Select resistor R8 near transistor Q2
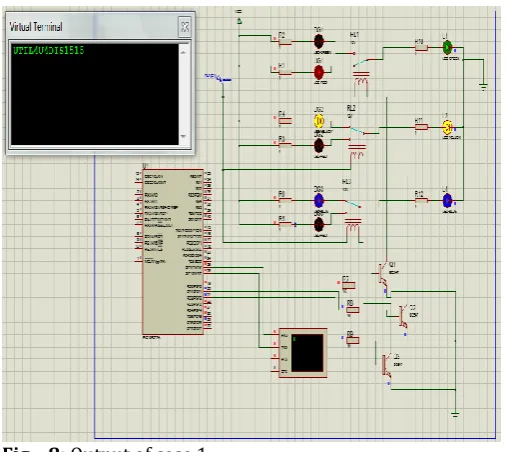507x452 pixels. tap(353, 310)
